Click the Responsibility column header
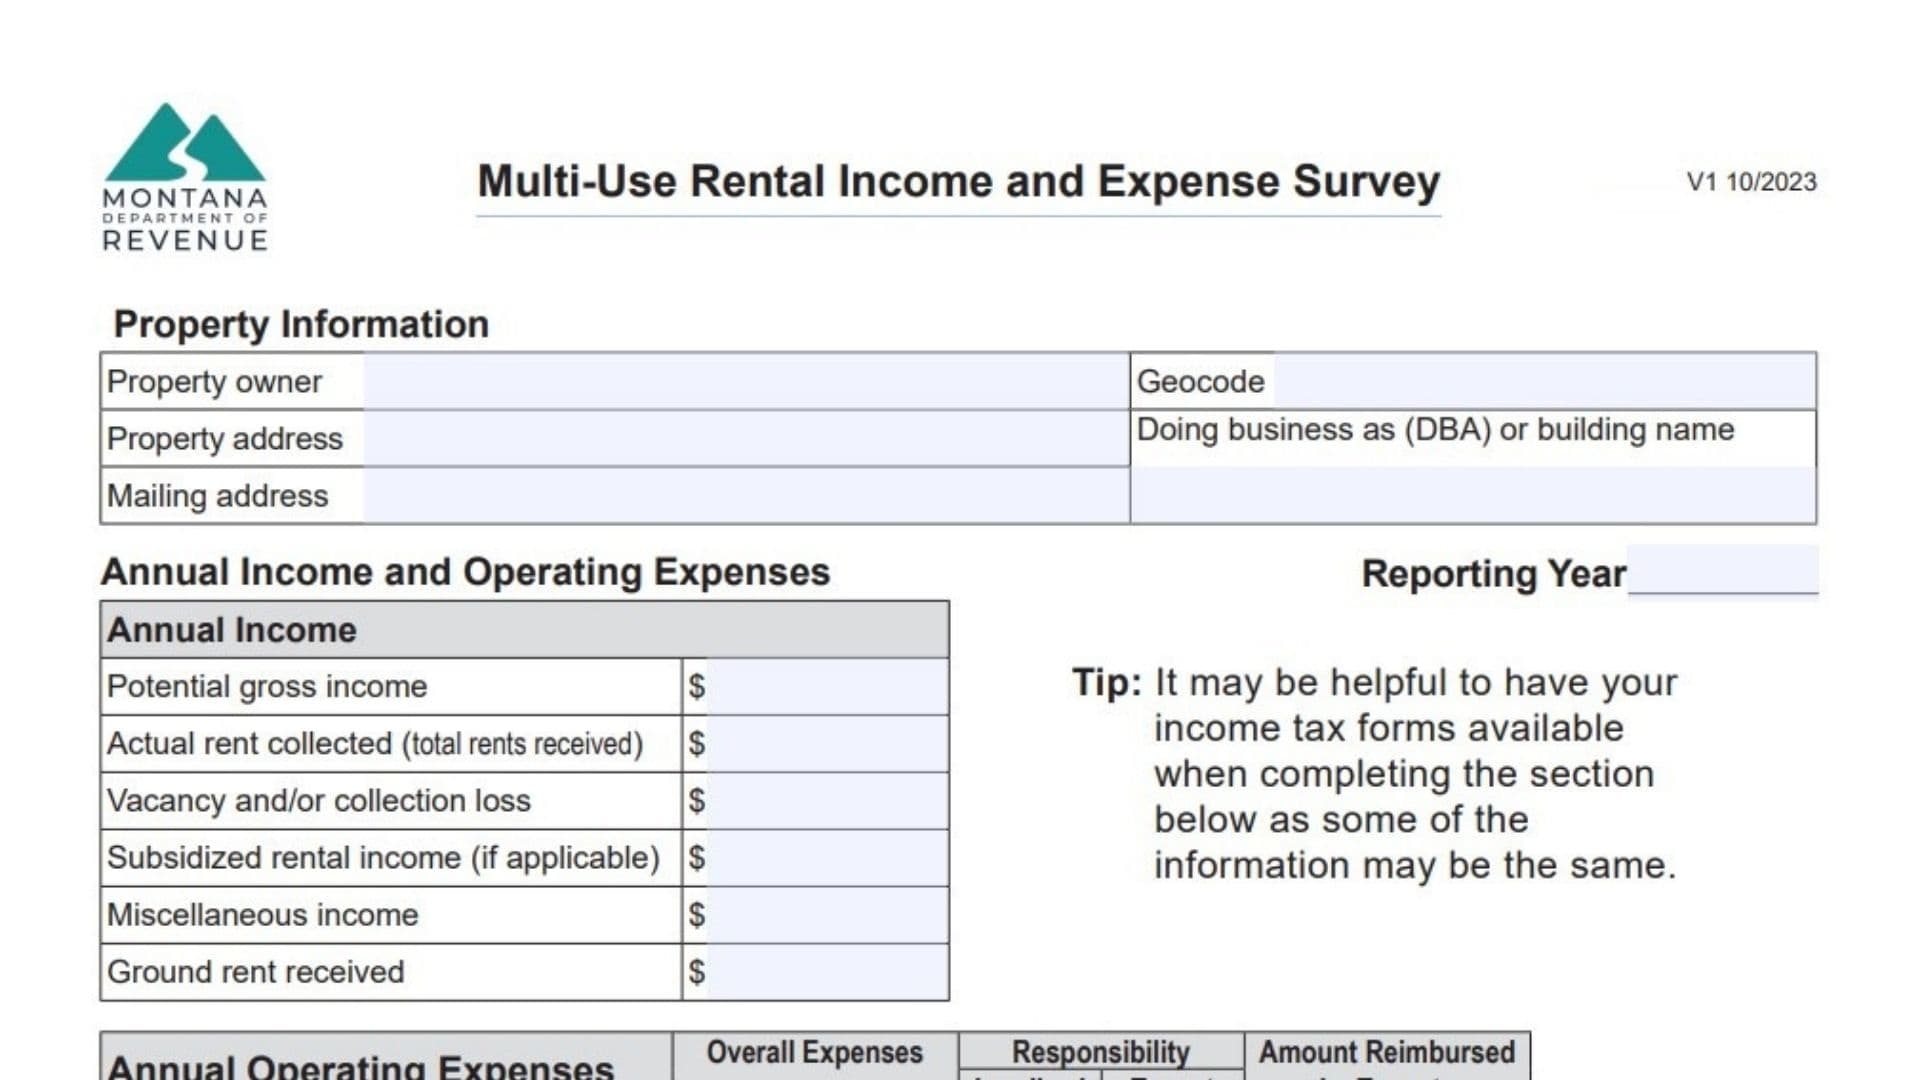The width and height of the screenshot is (1920, 1080). [1100, 1052]
